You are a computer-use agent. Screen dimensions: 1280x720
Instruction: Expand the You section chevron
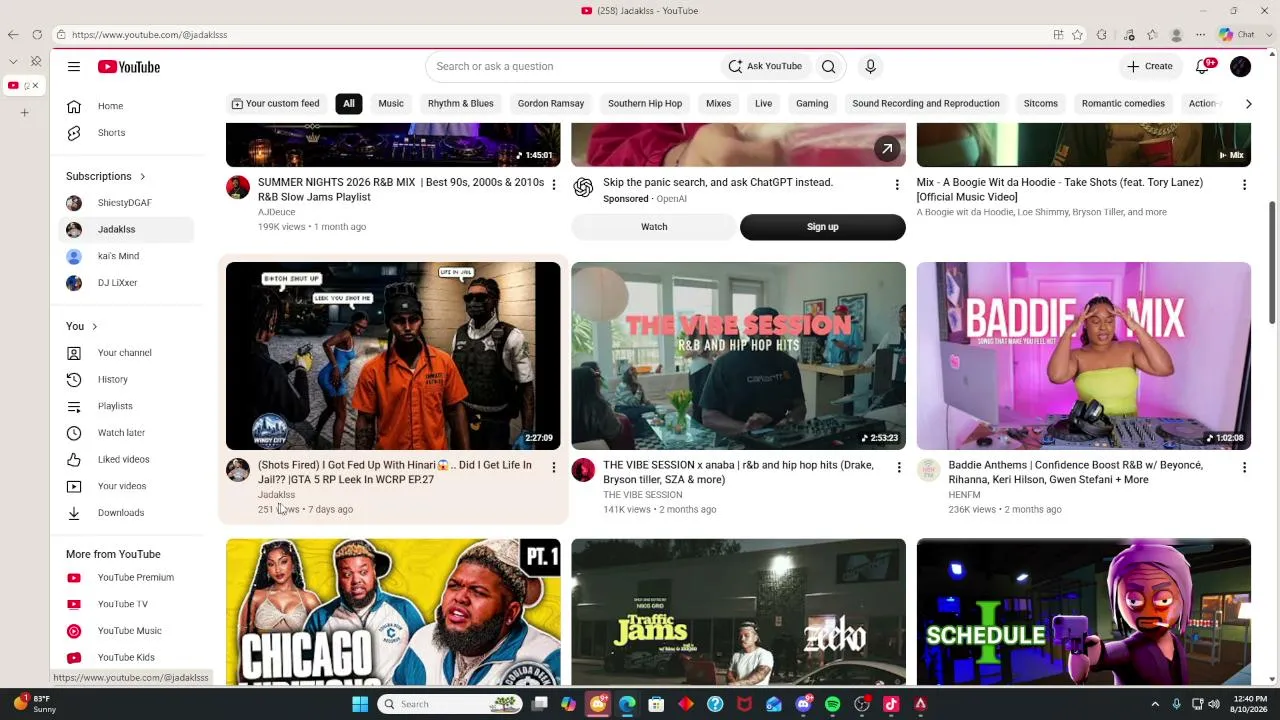(x=95, y=327)
